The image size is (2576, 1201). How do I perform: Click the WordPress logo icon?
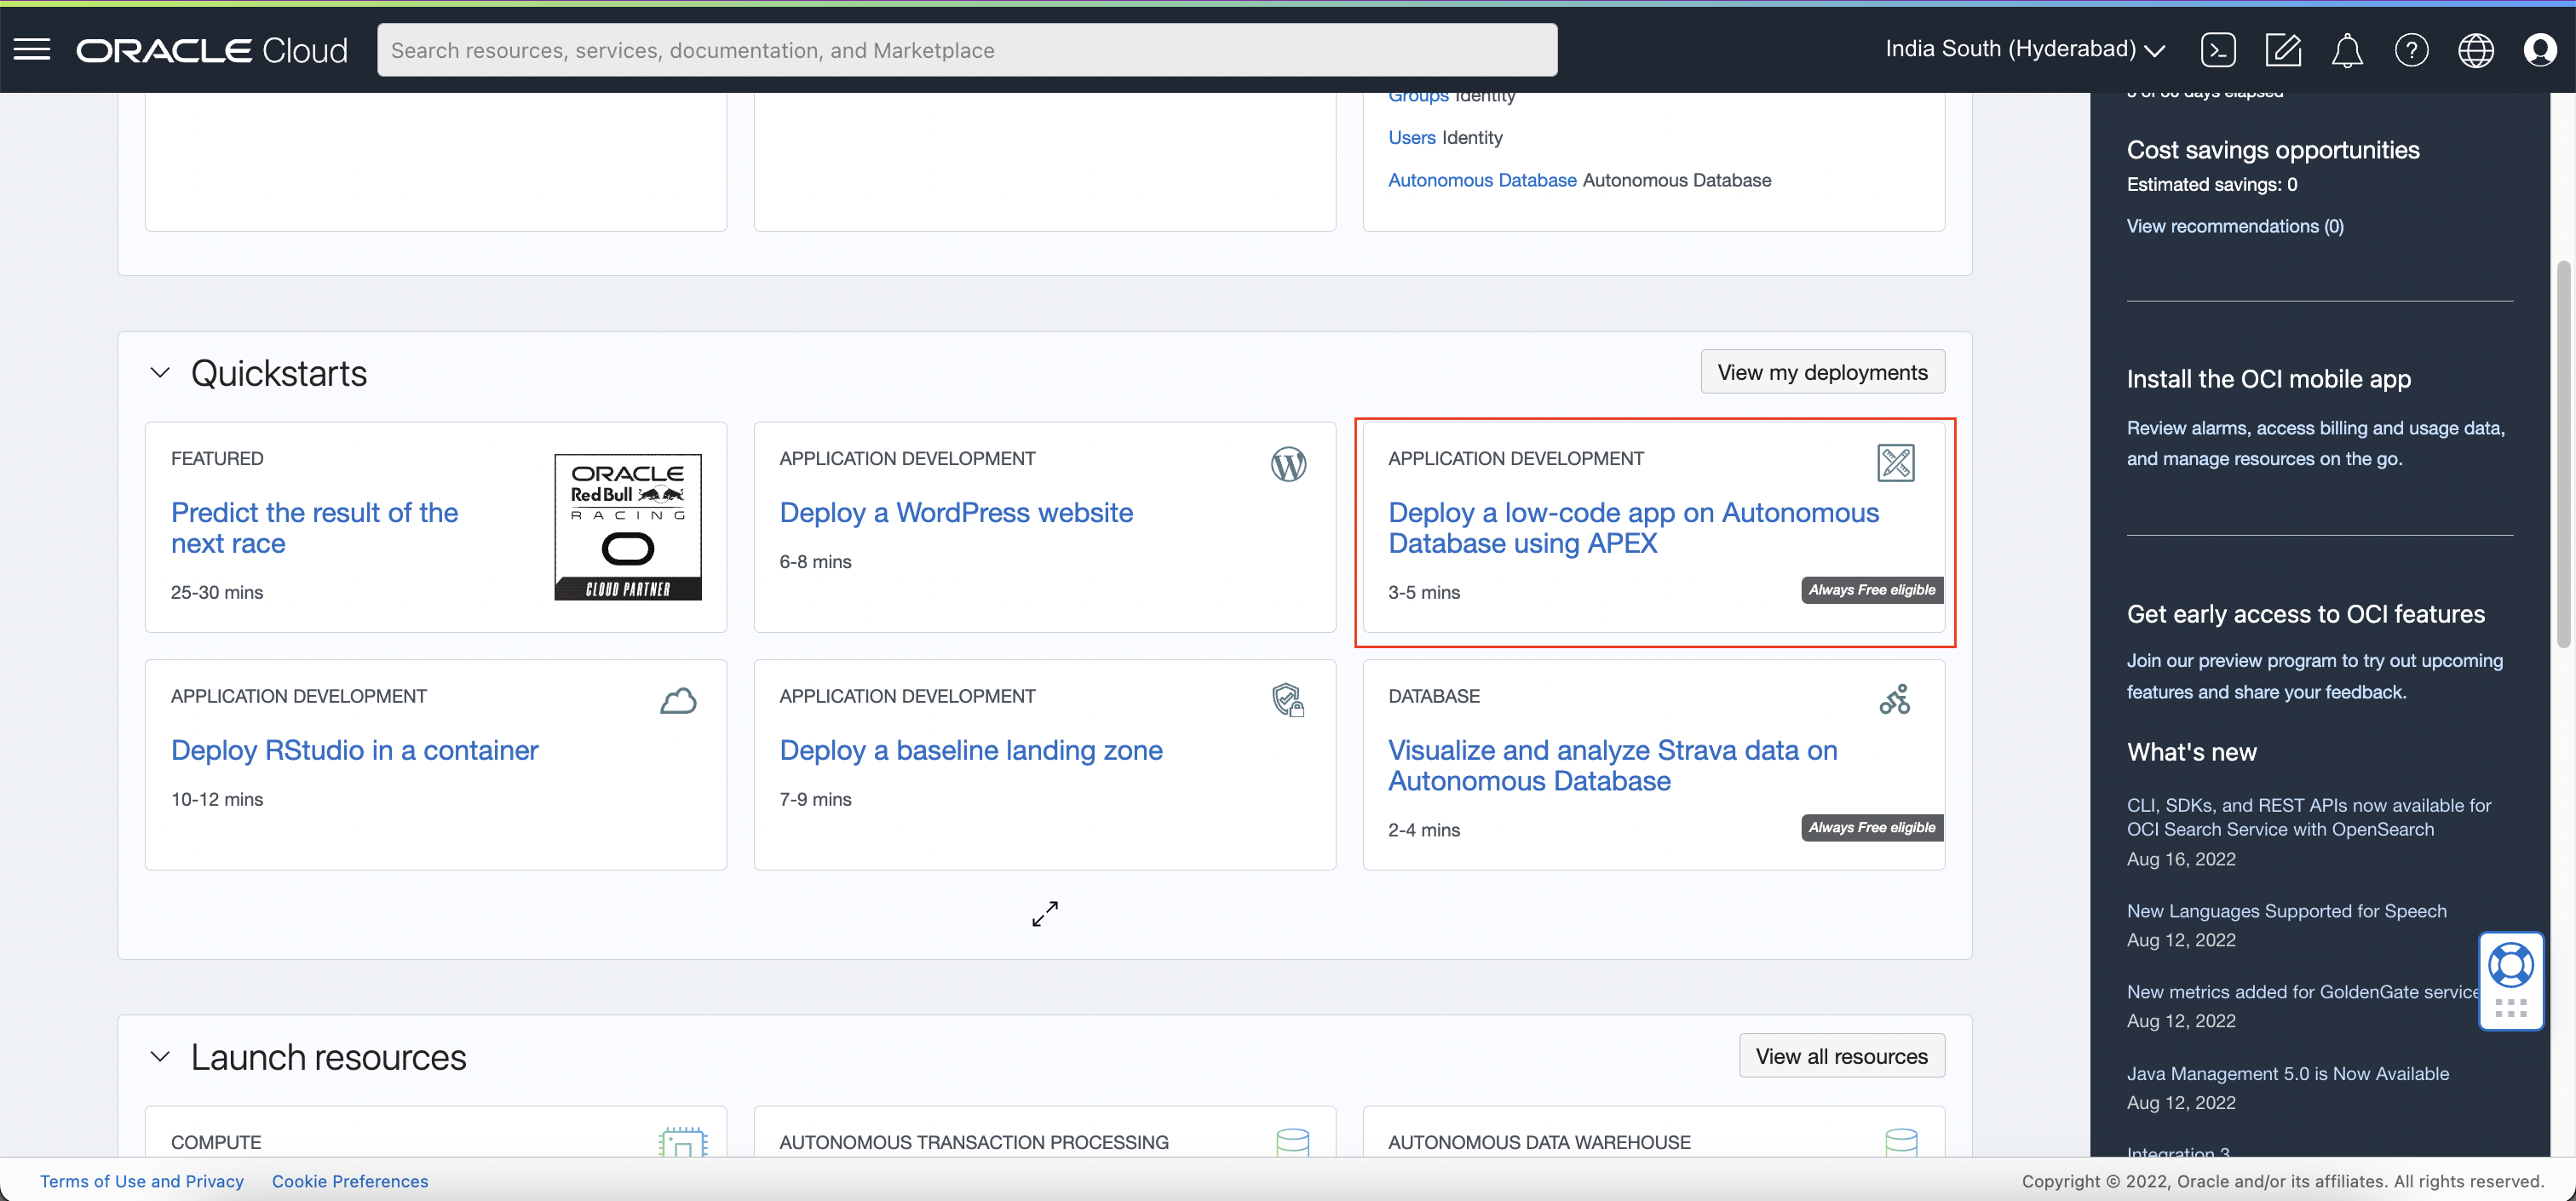[x=1288, y=464]
